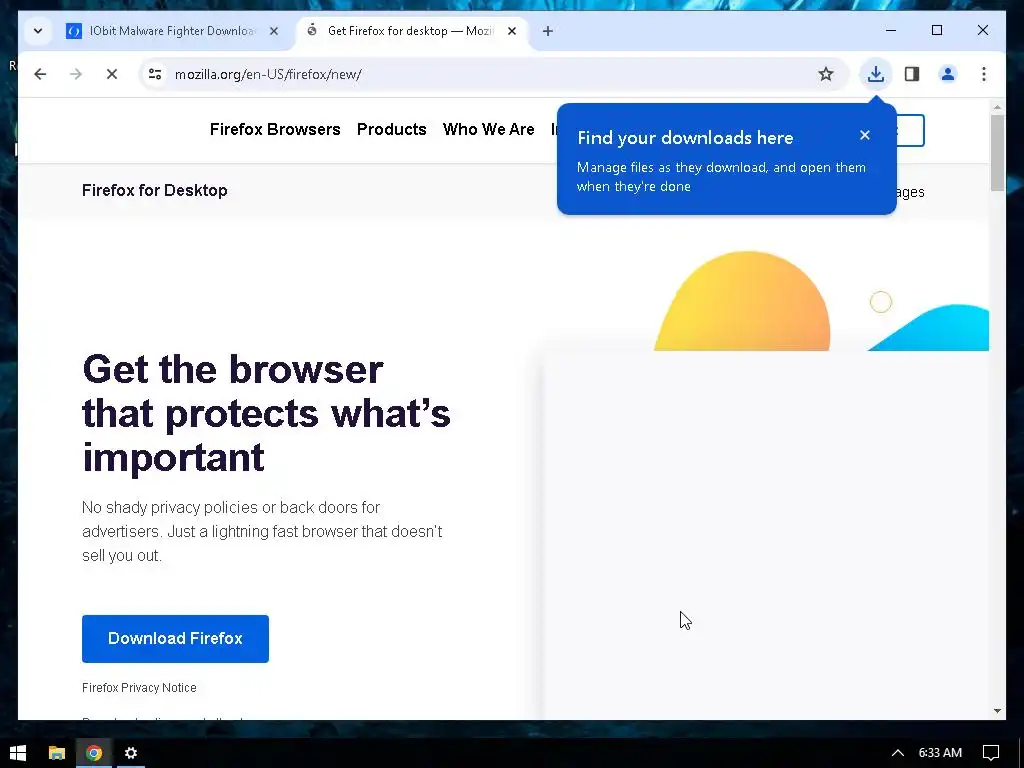Open the Who We Are menu

488,129
